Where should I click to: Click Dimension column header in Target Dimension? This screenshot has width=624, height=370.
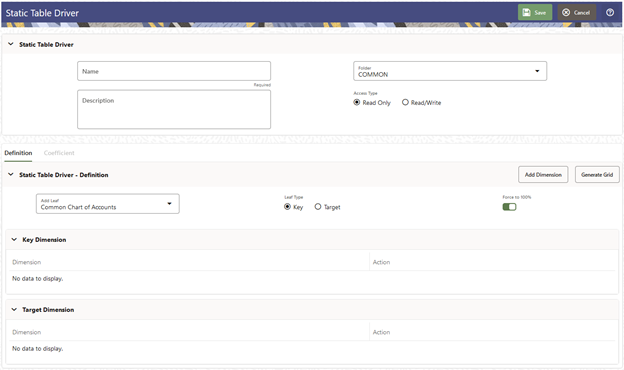point(27,332)
